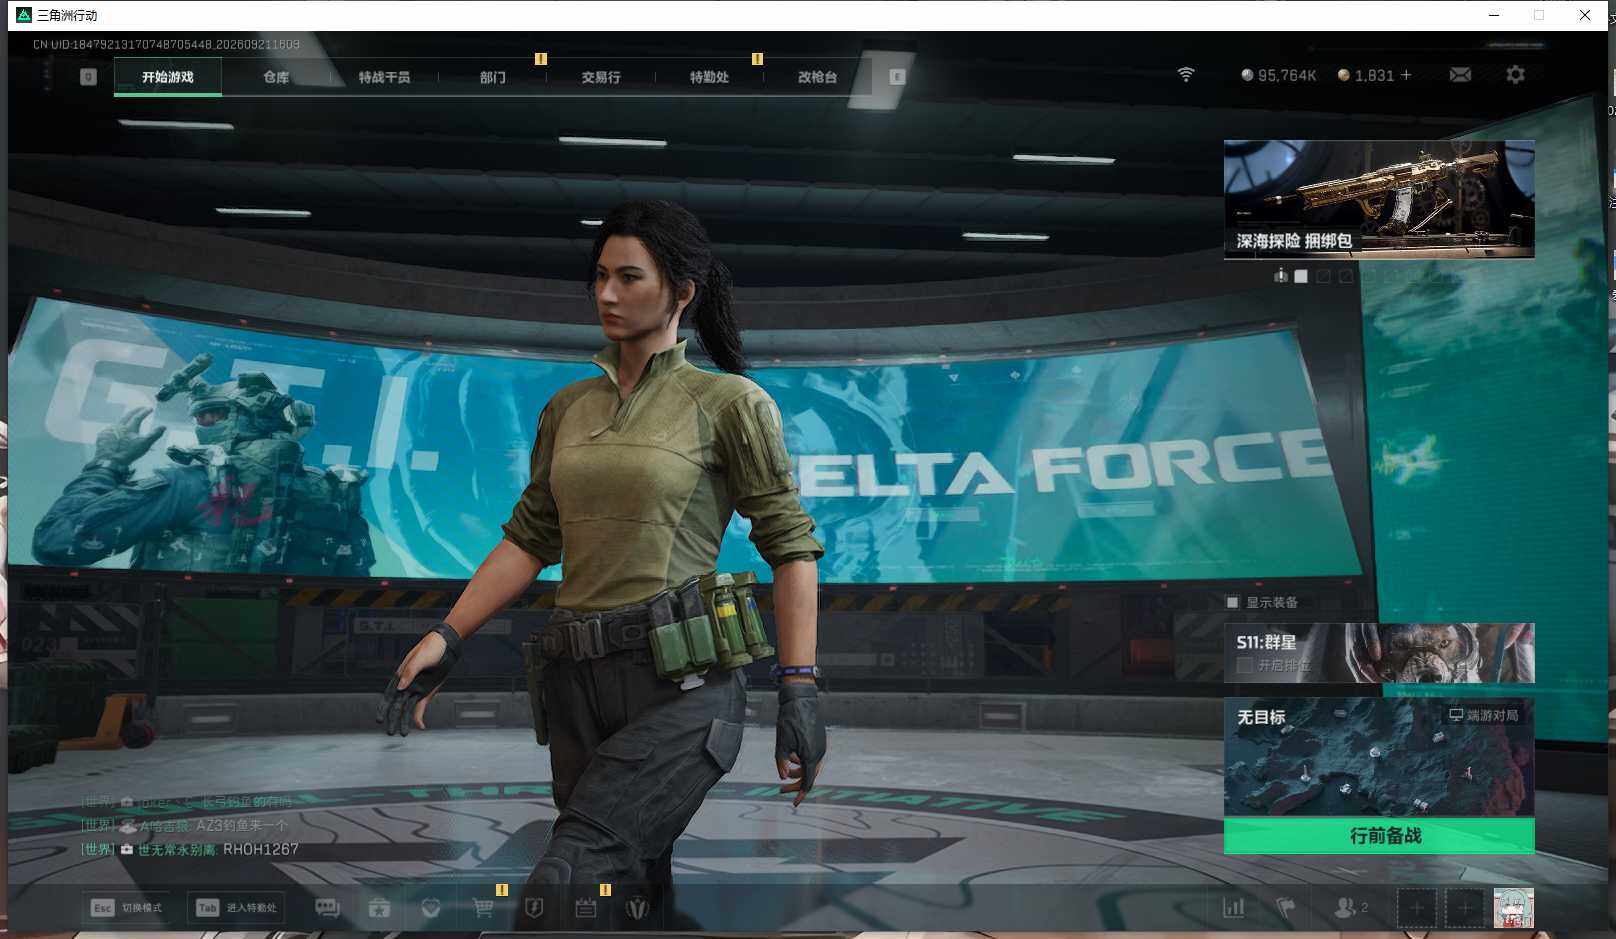Screen dimensions: 1616x939
Task: Enable the 显示装备 checkbox
Action: coord(1233,602)
